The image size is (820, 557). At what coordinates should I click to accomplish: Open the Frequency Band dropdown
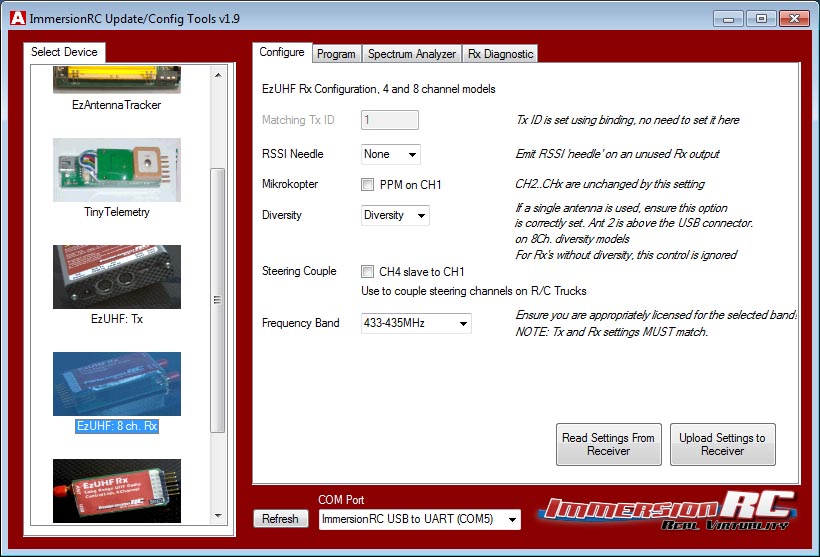415,323
